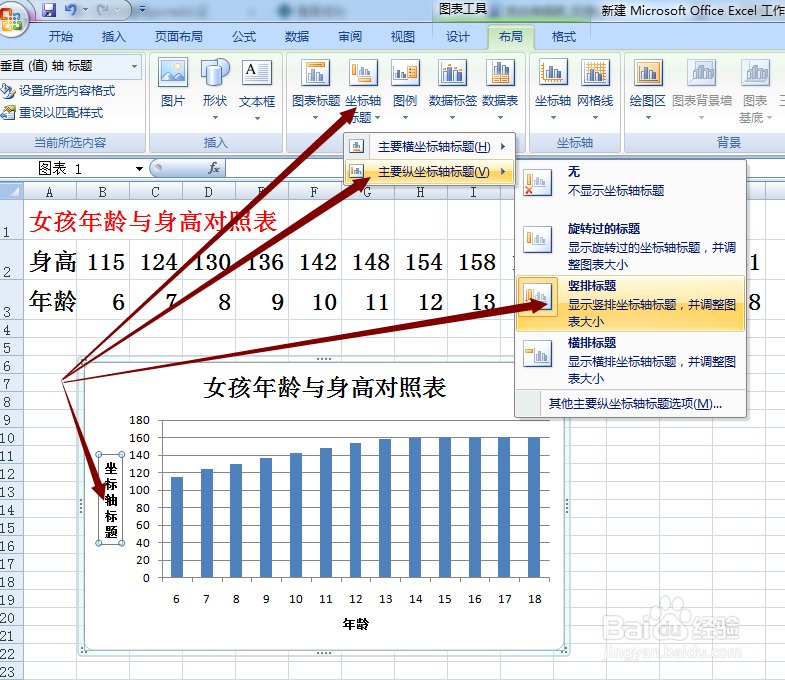
Task: Click the Insert Function fx button
Action: [214, 168]
